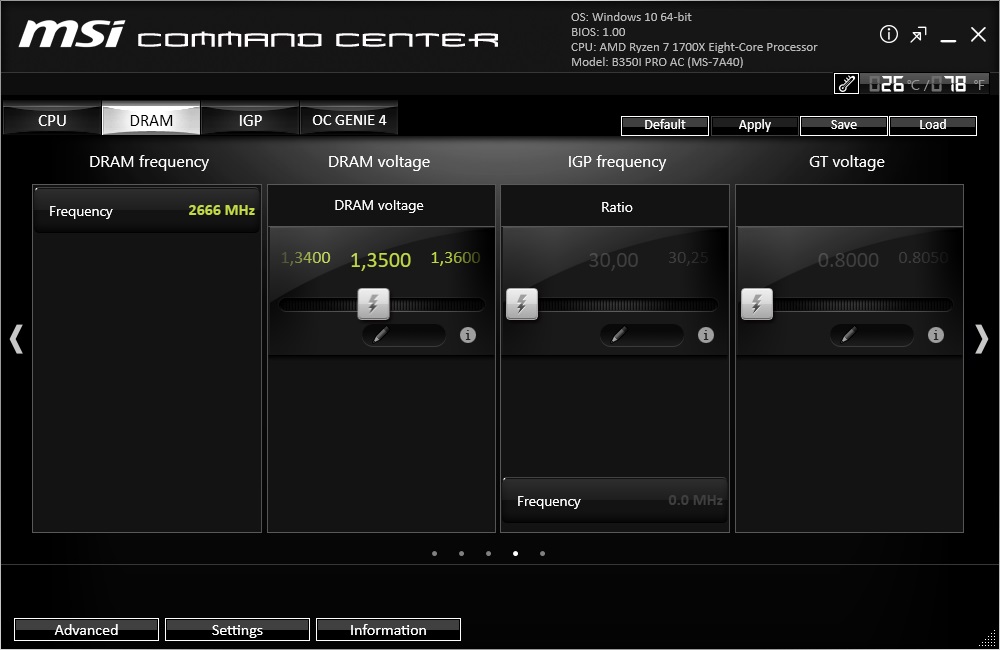Click the detach window arrow icon
Screen dimensions: 1000x650
pyautogui.click(x=918, y=34)
